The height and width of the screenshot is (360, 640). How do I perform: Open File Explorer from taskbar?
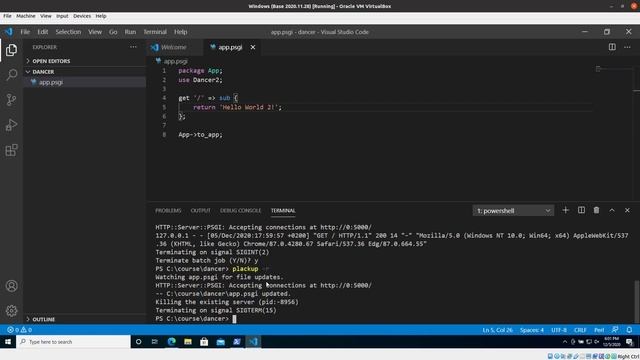[188, 342]
